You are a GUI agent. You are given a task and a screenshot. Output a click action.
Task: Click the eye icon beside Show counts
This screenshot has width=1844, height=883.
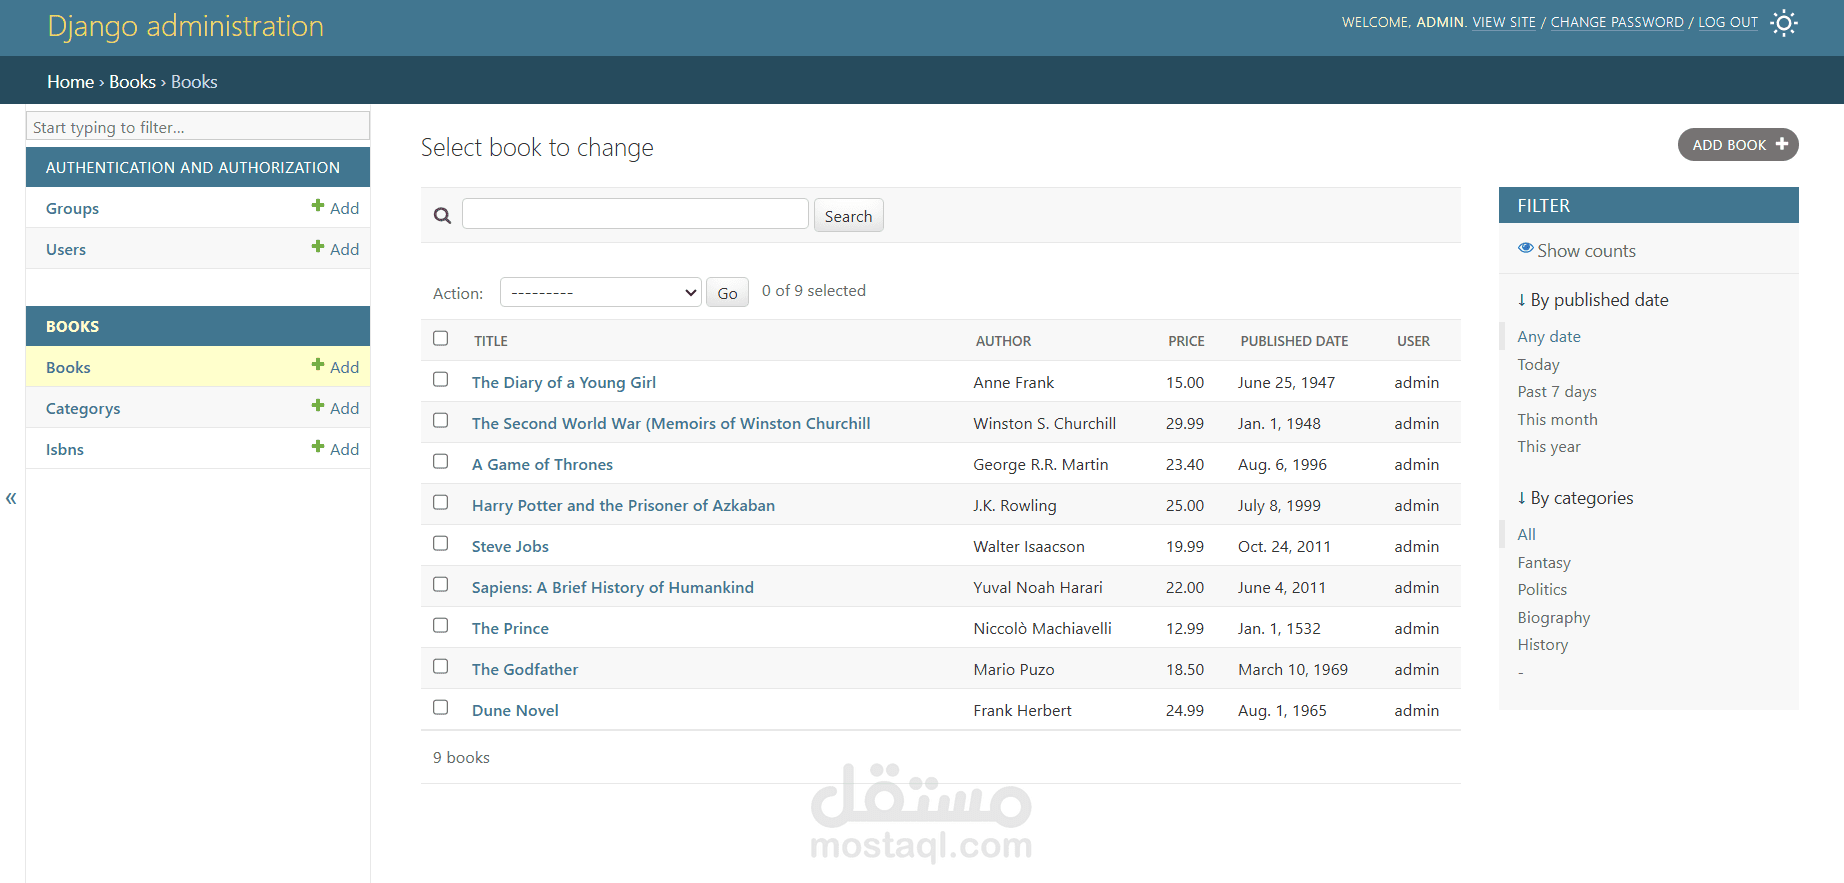tap(1525, 248)
